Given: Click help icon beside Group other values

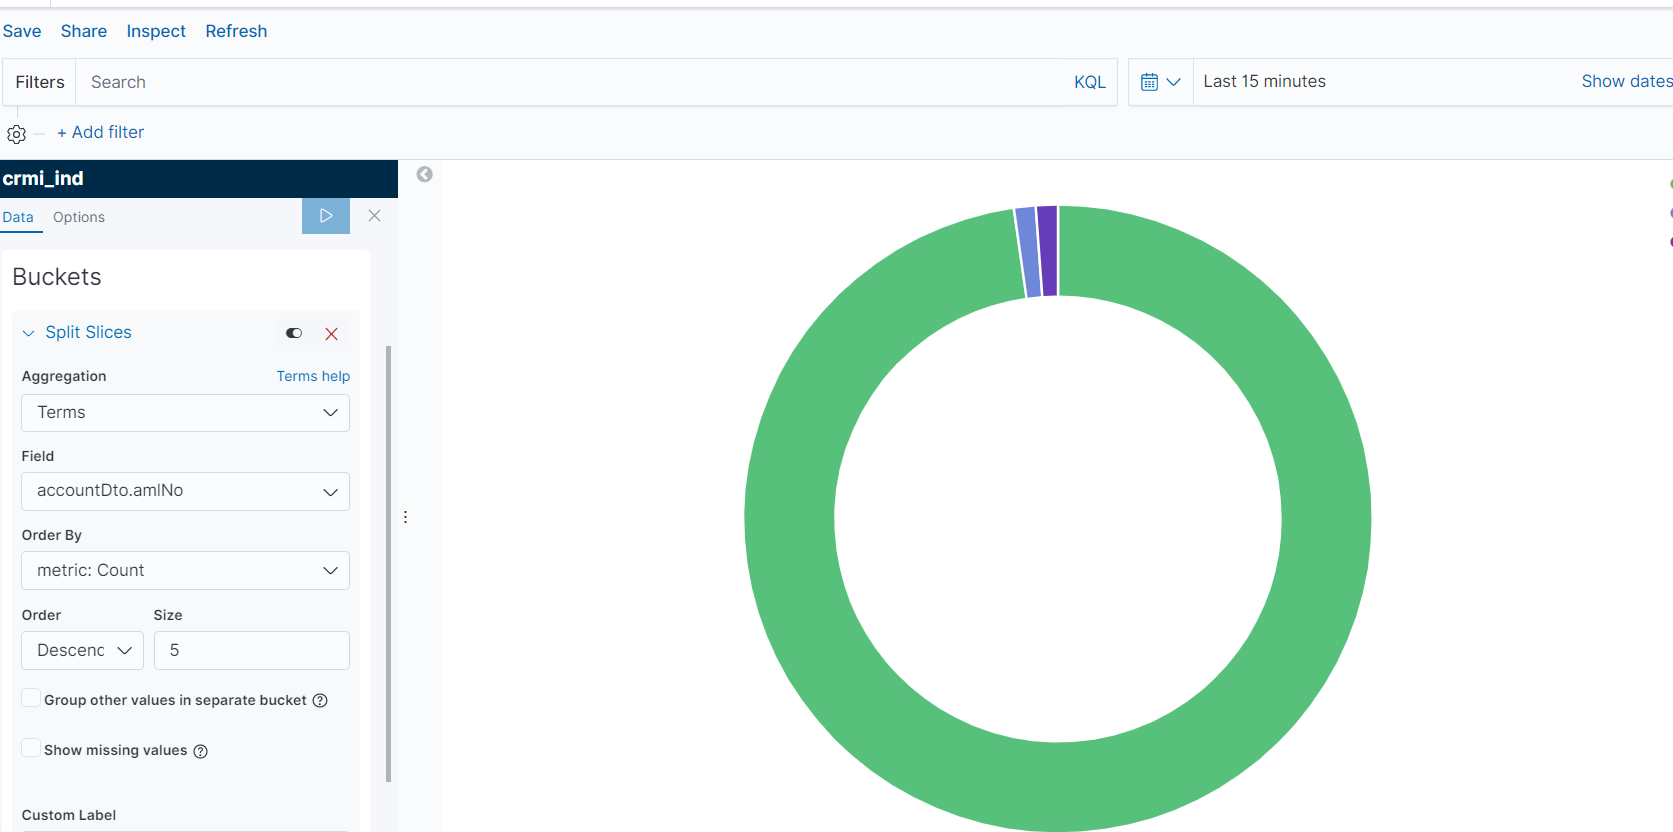Looking at the screenshot, I should pyautogui.click(x=320, y=700).
